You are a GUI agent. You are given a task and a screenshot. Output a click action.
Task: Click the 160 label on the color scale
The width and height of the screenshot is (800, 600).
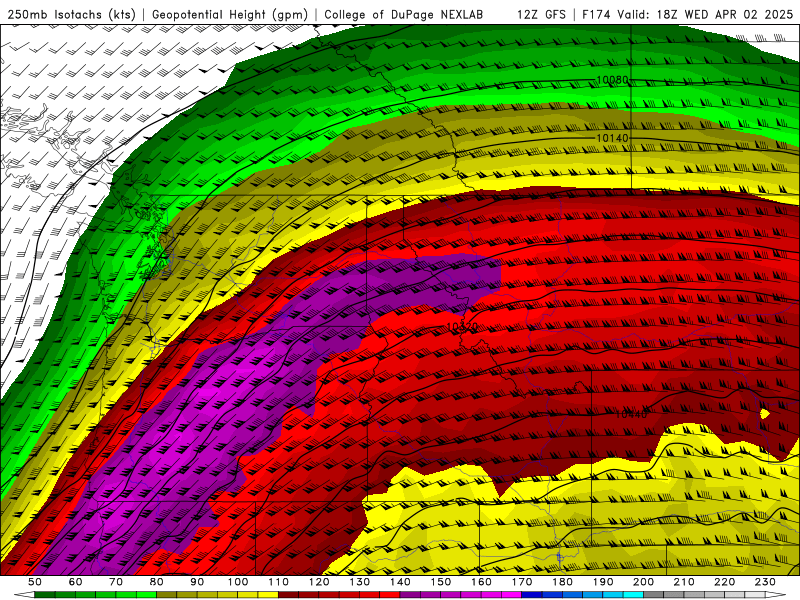point(481,582)
